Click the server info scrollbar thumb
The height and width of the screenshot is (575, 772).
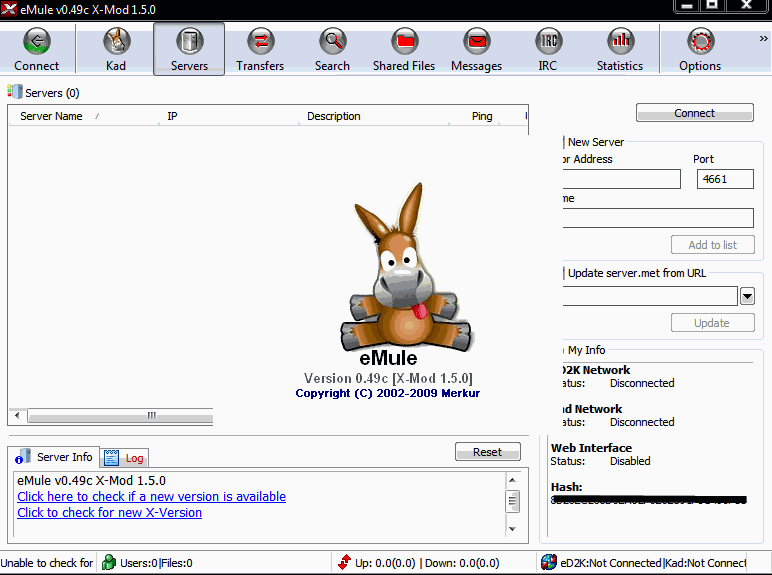(512, 501)
